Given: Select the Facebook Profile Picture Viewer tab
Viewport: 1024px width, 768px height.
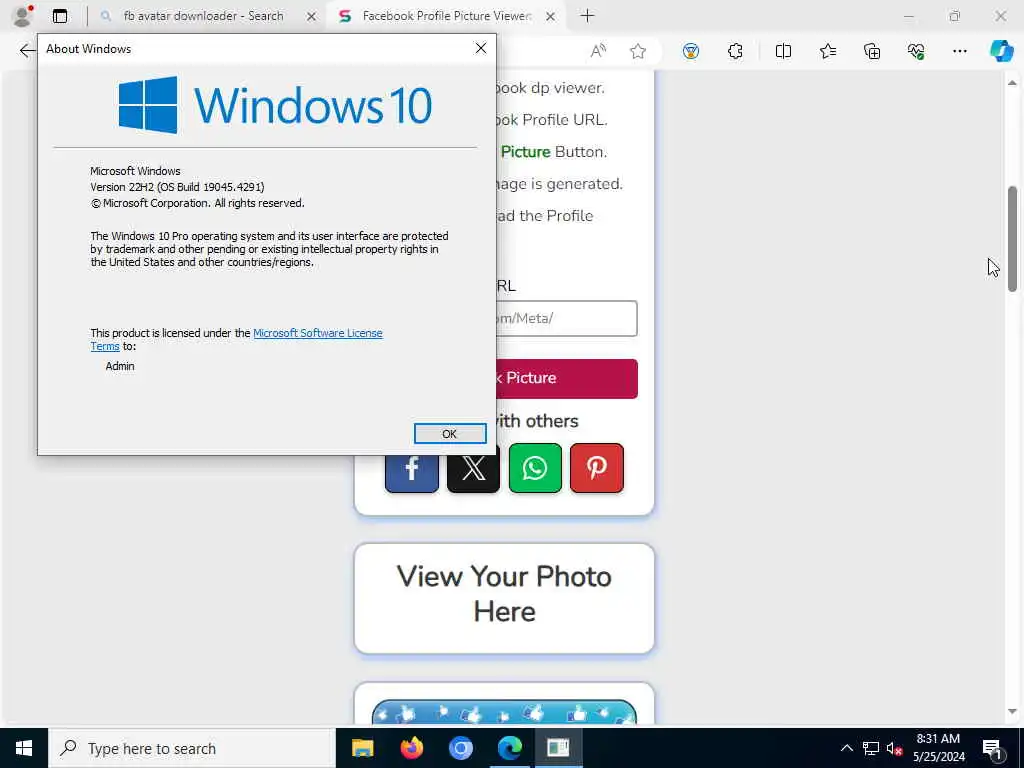Looking at the screenshot, I should 446,16.
